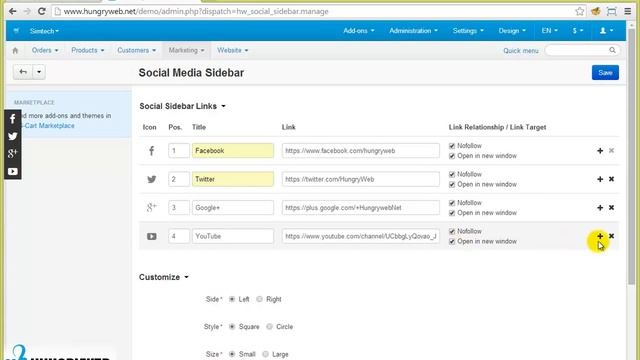Open Twitter icon in floating social sidebar
Screen dimensions: 640x360
point(13,136)
